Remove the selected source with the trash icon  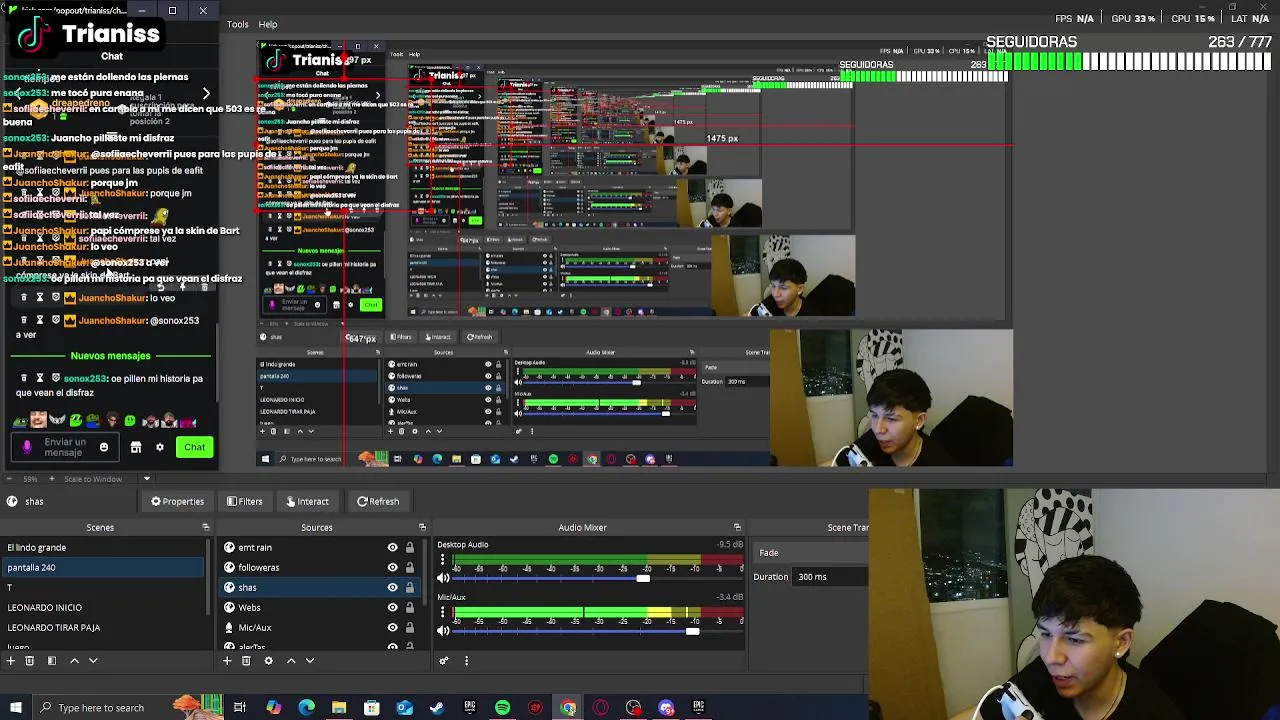(x=246, y=660)
